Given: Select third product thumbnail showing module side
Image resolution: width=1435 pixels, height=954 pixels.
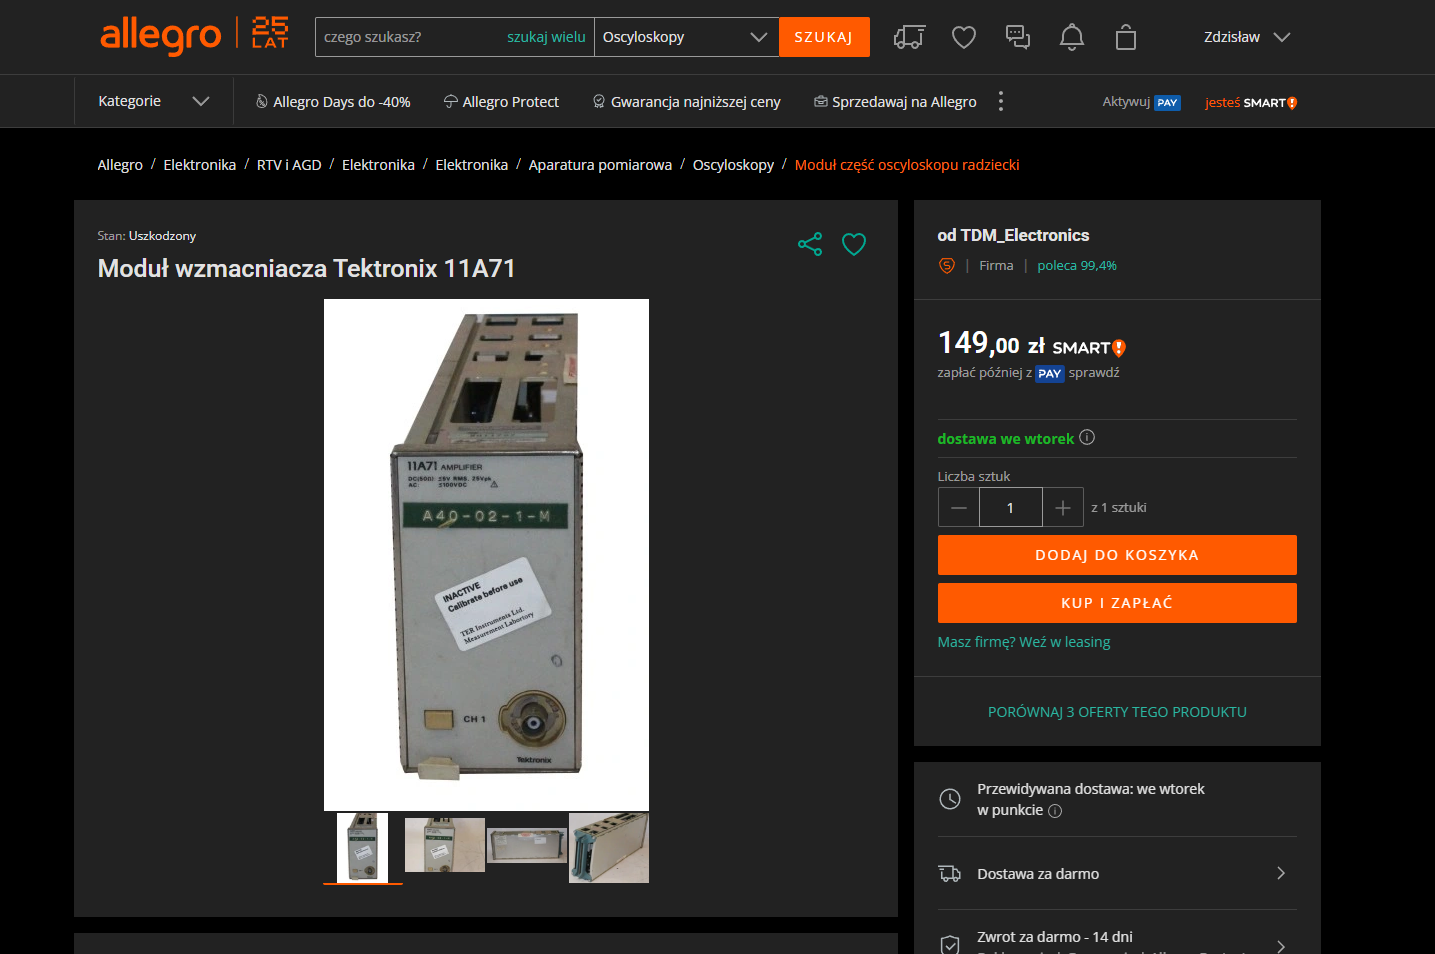Looking at the screenshot, I should click(x=527, y=846).
